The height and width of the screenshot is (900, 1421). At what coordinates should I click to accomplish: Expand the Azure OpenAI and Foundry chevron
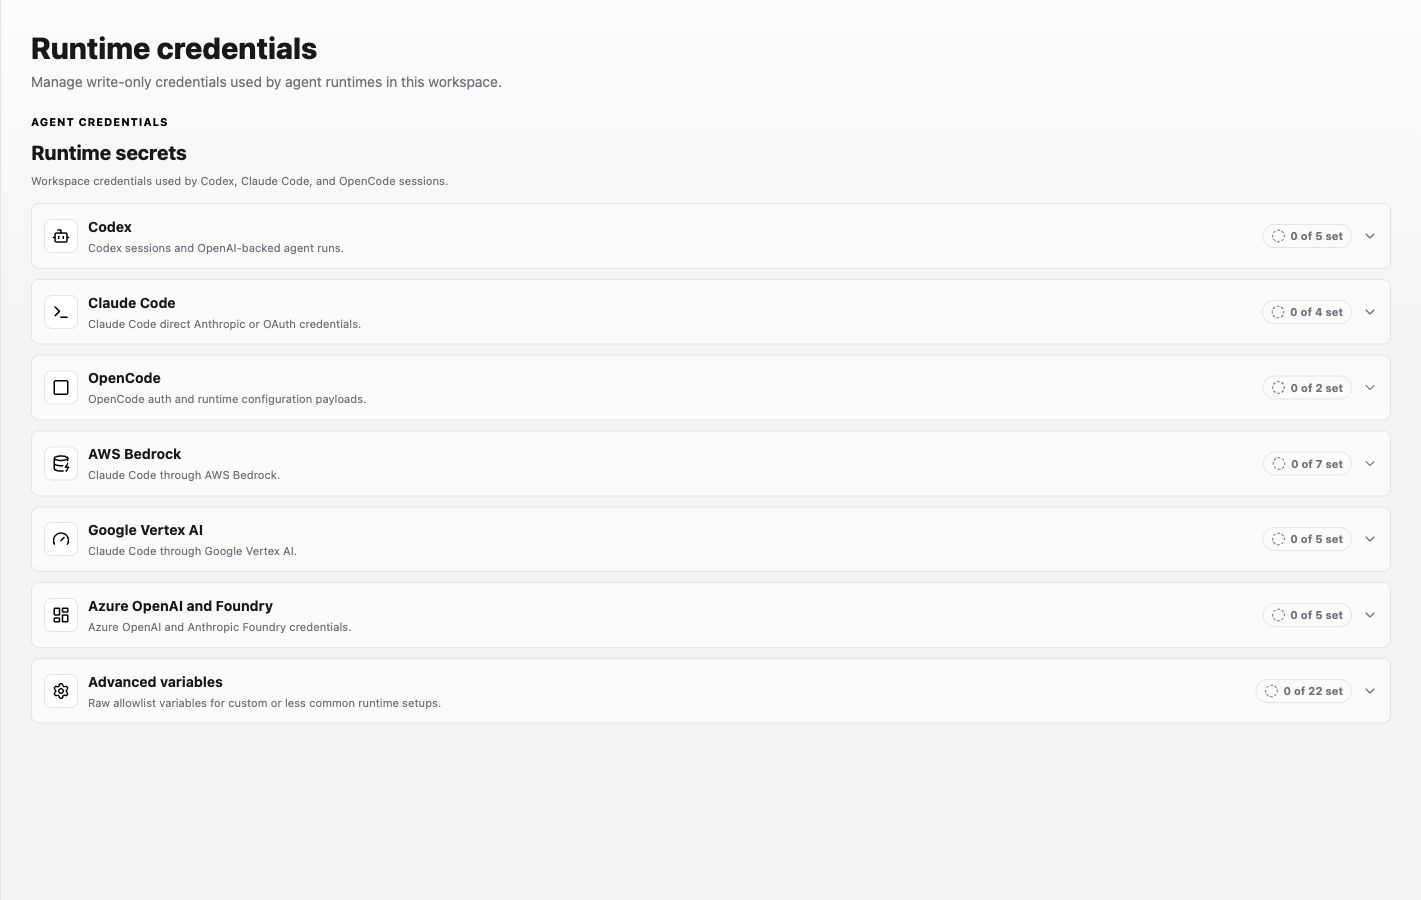coord(1370,615)
